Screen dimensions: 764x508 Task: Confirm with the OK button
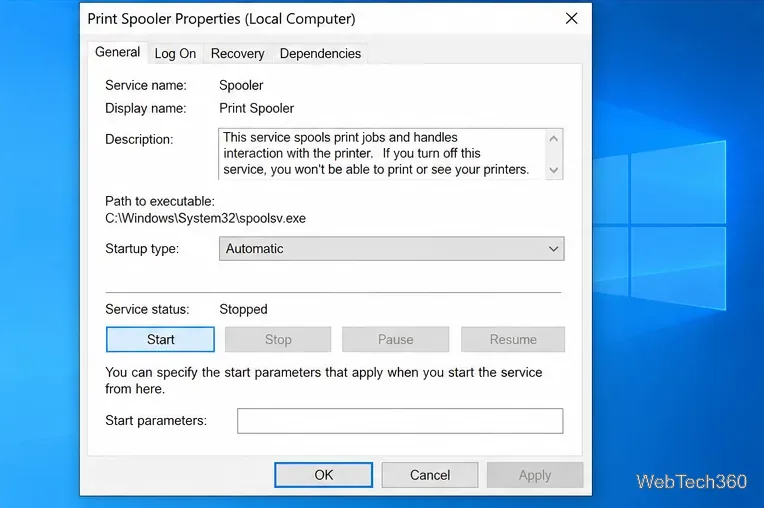pos(324,475)
